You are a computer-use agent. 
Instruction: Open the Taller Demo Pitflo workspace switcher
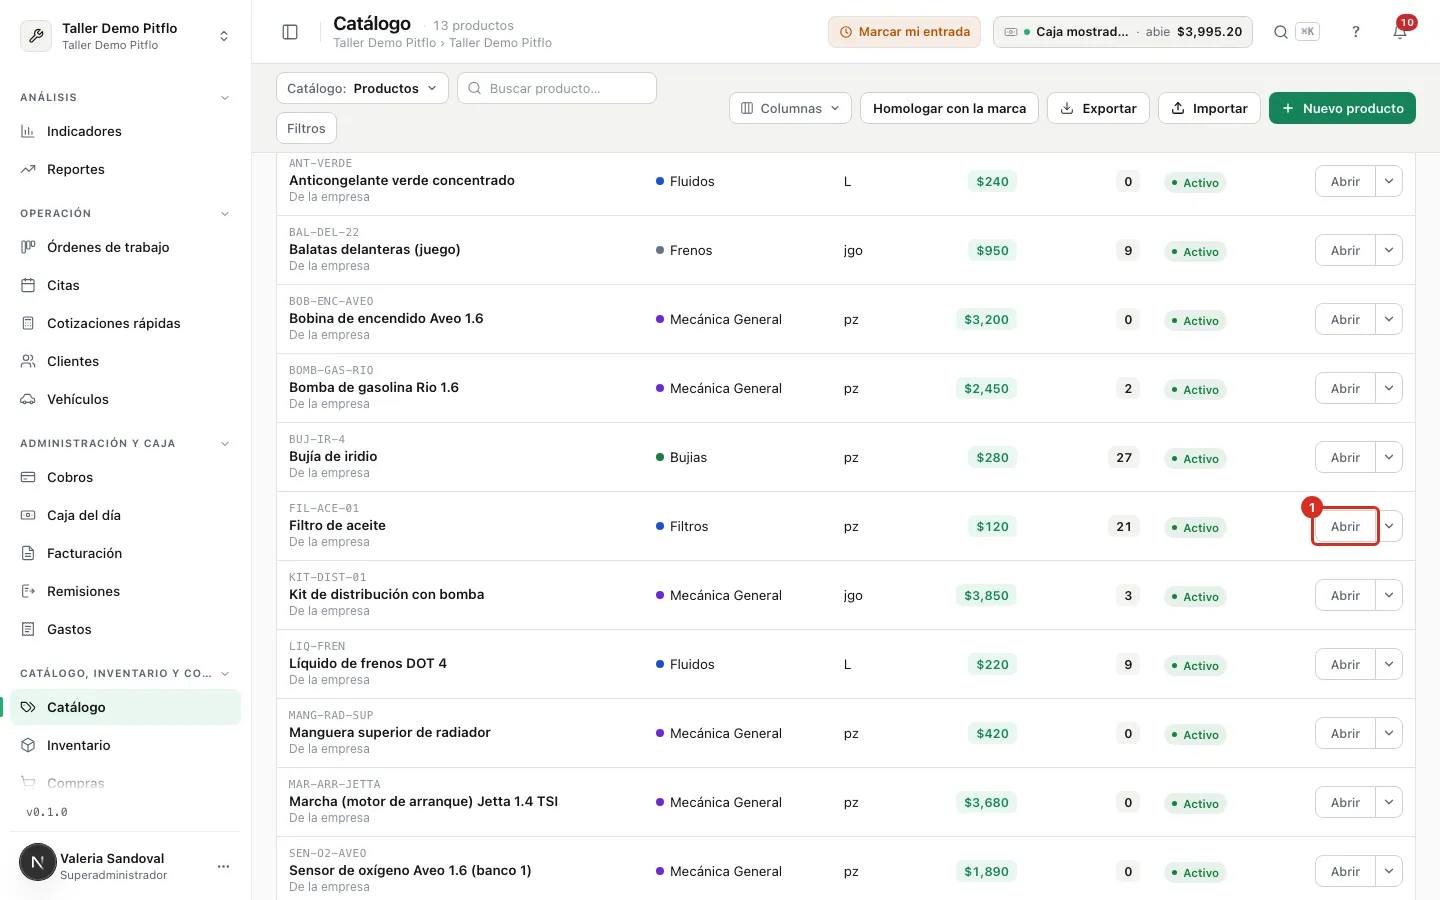pyautogui.click(x=125, y=36)
